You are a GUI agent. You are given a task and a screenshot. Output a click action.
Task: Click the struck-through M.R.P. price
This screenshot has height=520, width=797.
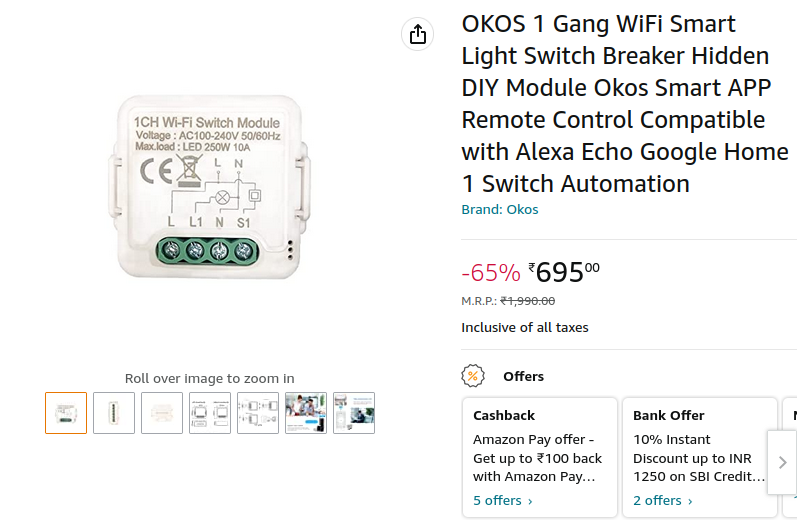528,301
